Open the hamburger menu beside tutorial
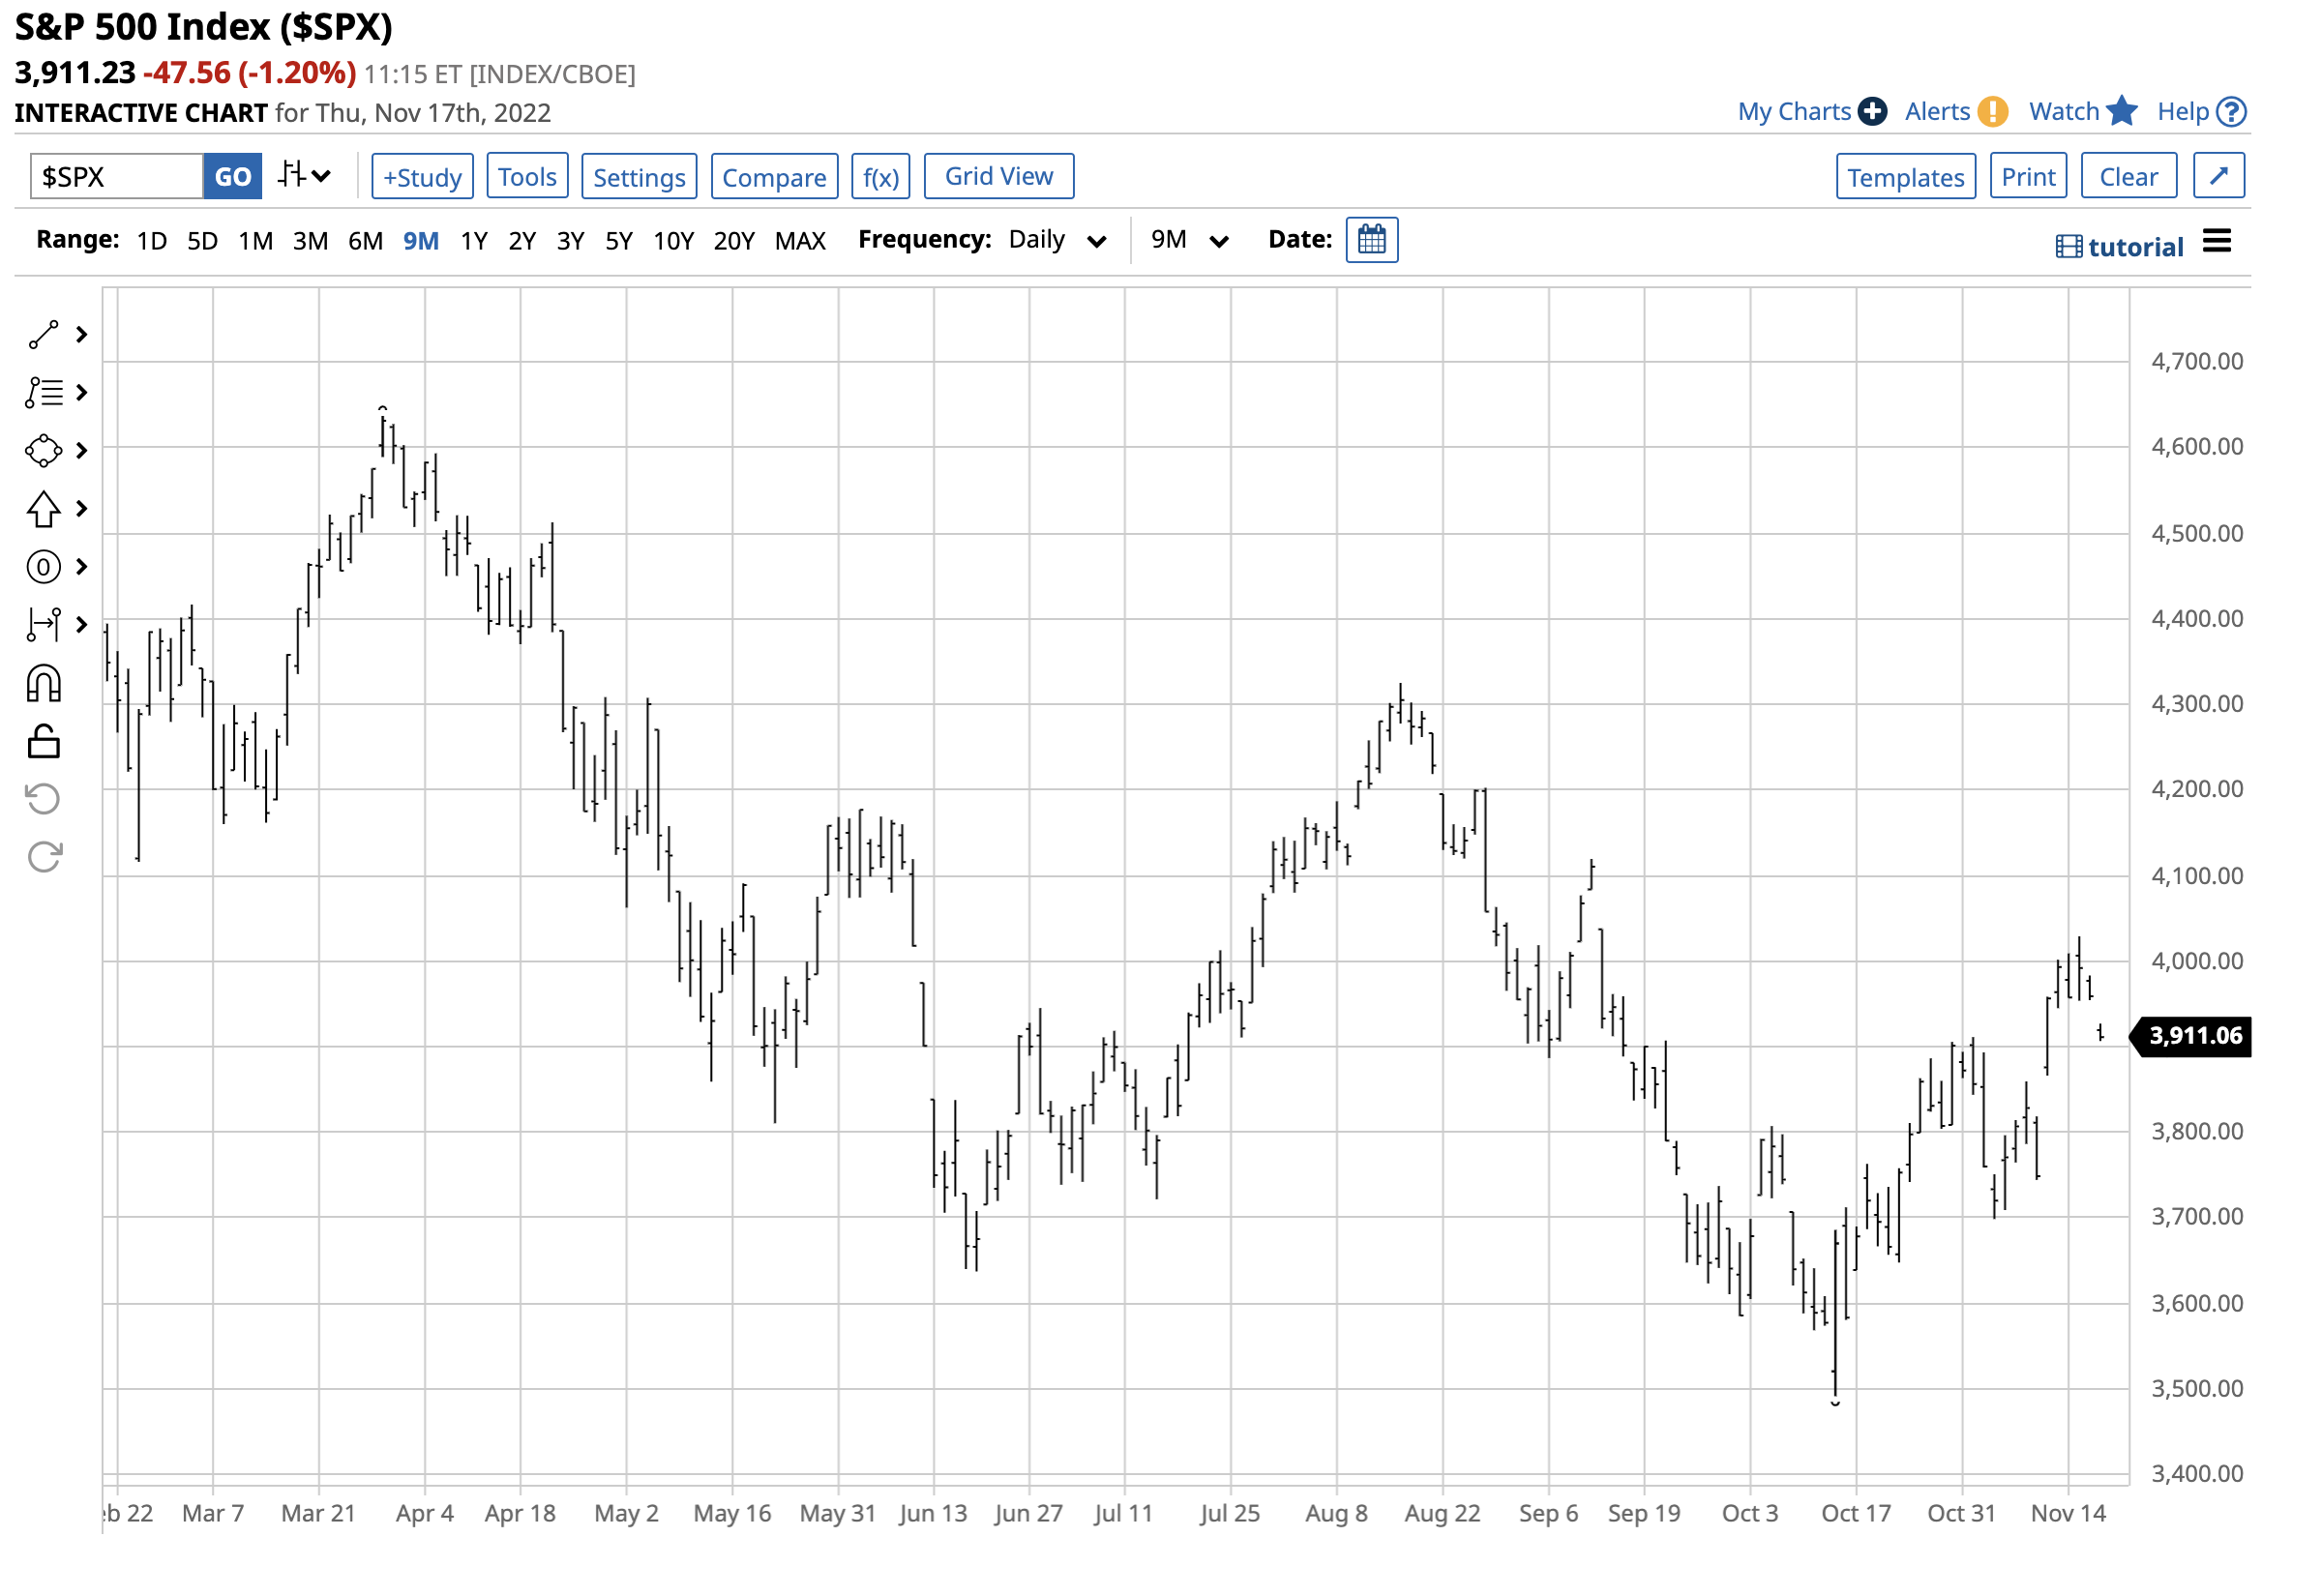 click(2216, 241)
